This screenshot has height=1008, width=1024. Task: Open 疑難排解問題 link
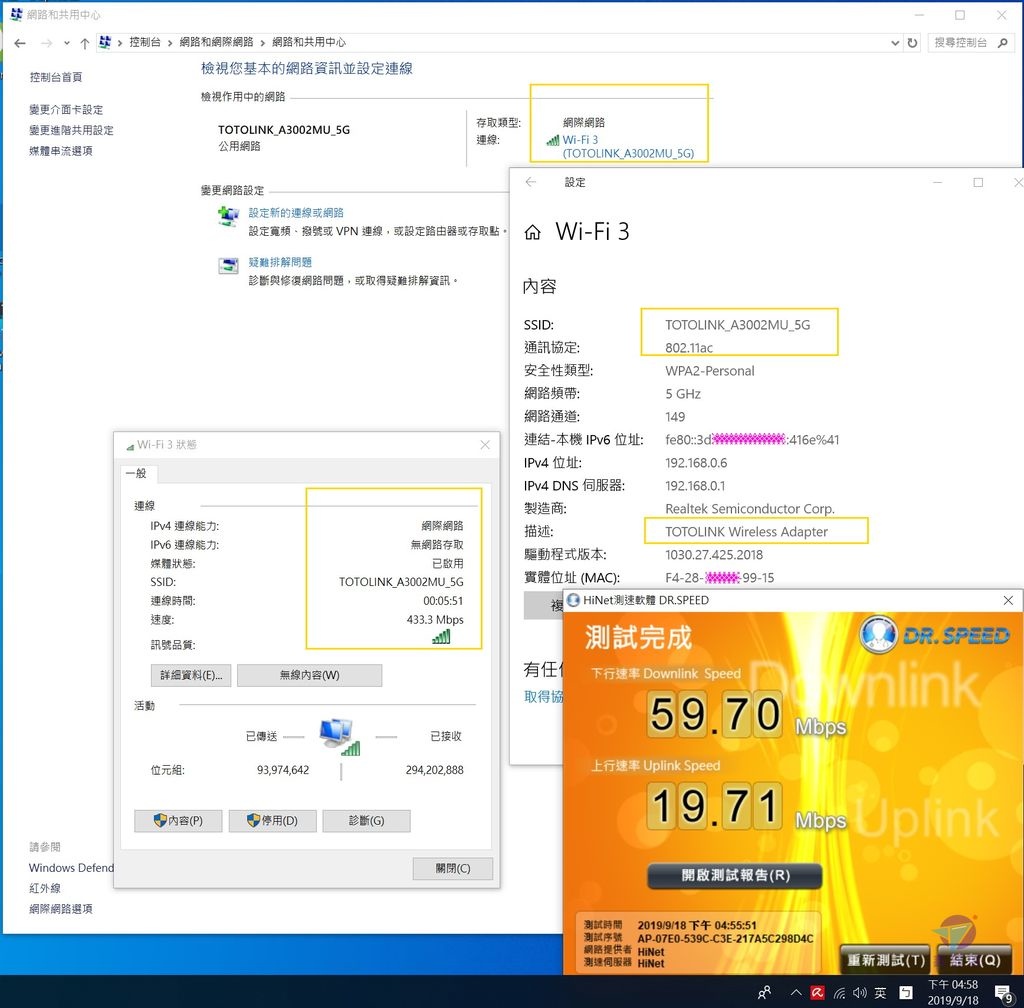click(280, 262)
